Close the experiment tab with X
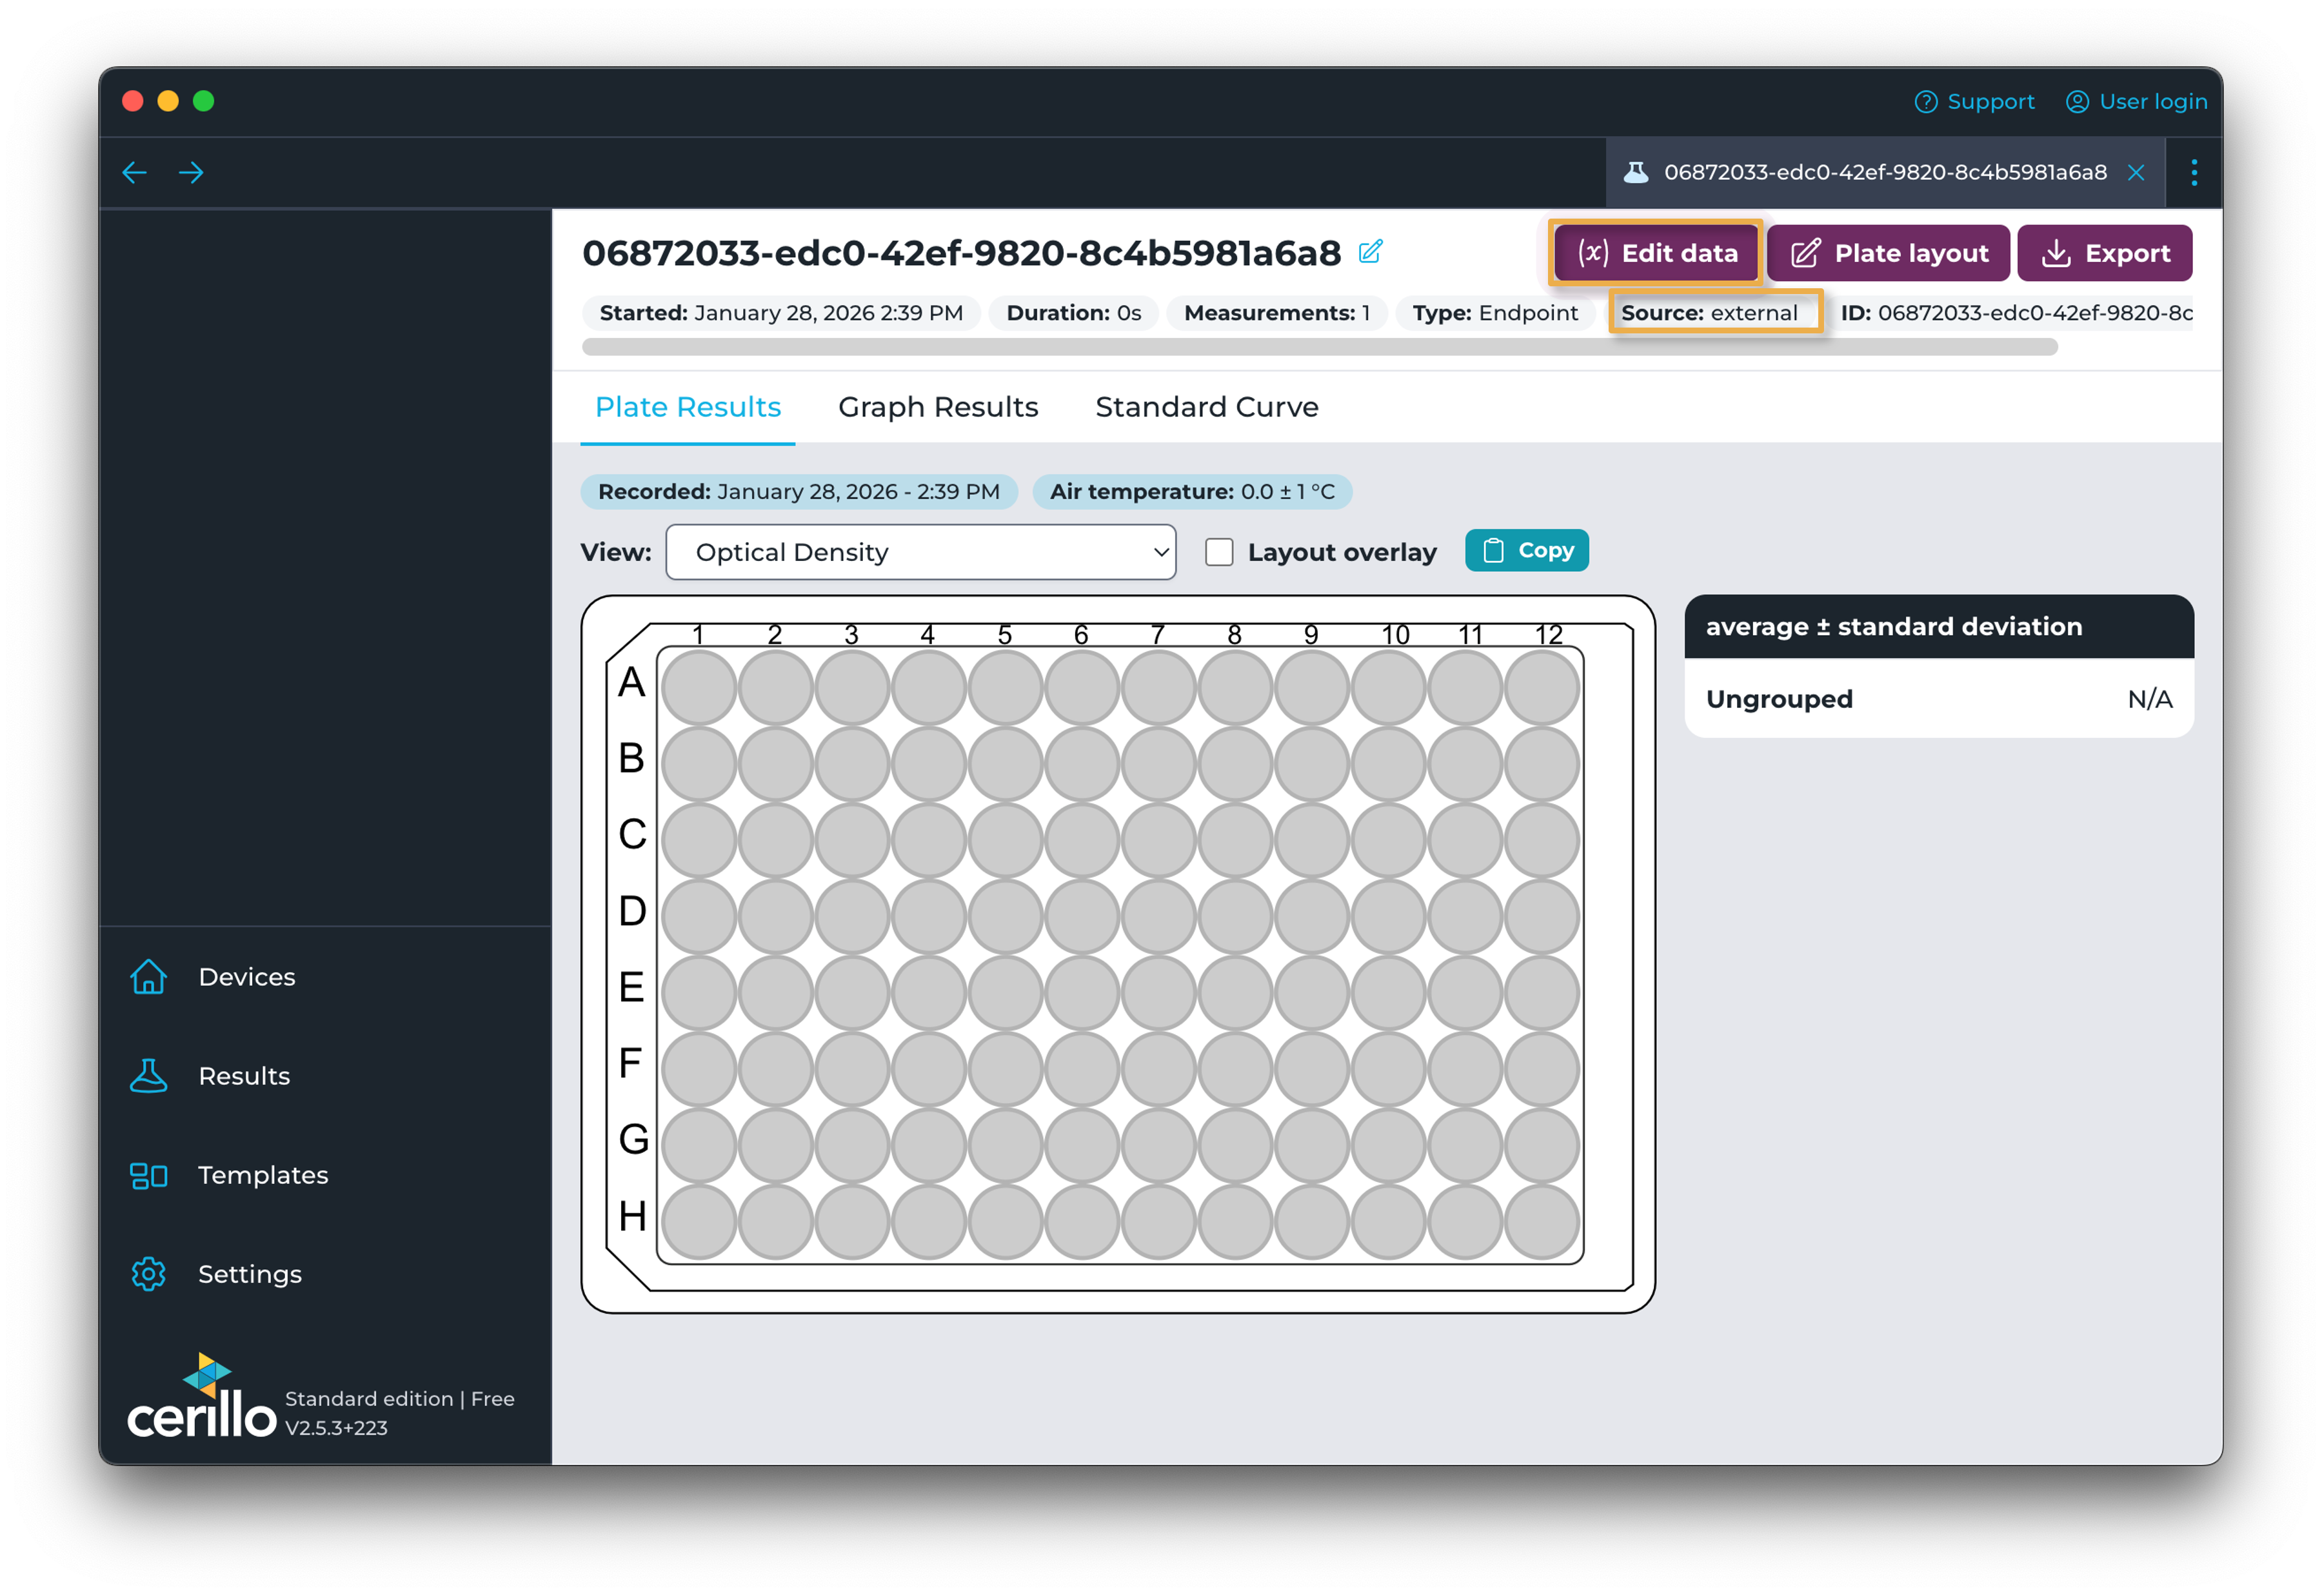The image size is (2322, 1596). tap(2136, 172)
